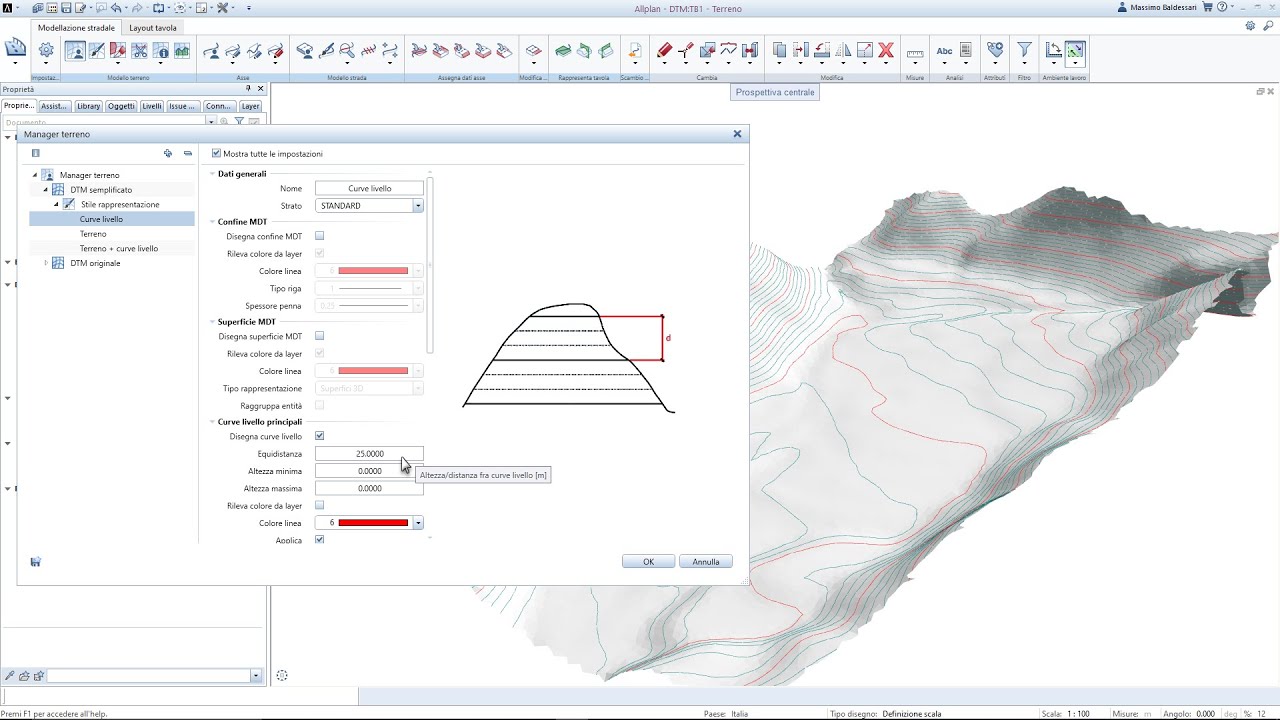Click the Filtro funnel icon in the ribbon
This screenshot has width=1280, height=720.
[x=1024, y=51]
